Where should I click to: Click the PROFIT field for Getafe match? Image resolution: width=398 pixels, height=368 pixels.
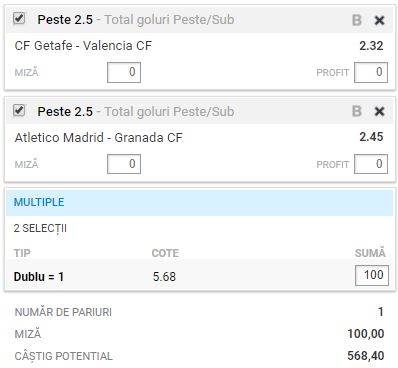pyautogui.click(x=371, y=72)
